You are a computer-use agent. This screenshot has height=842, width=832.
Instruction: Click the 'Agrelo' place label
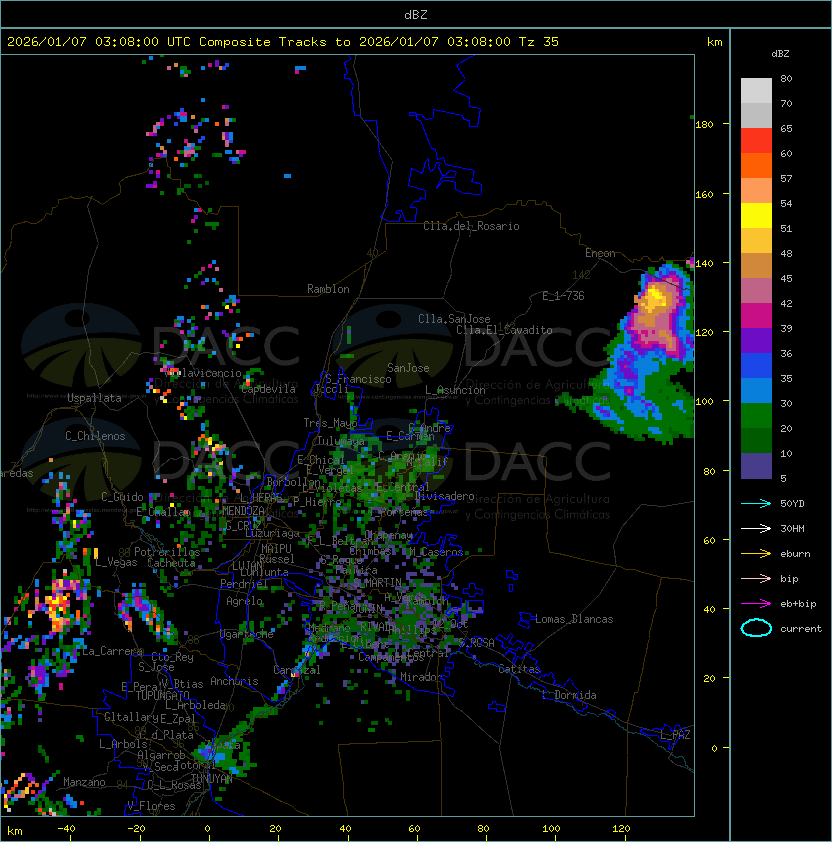(x=244, y=601)
